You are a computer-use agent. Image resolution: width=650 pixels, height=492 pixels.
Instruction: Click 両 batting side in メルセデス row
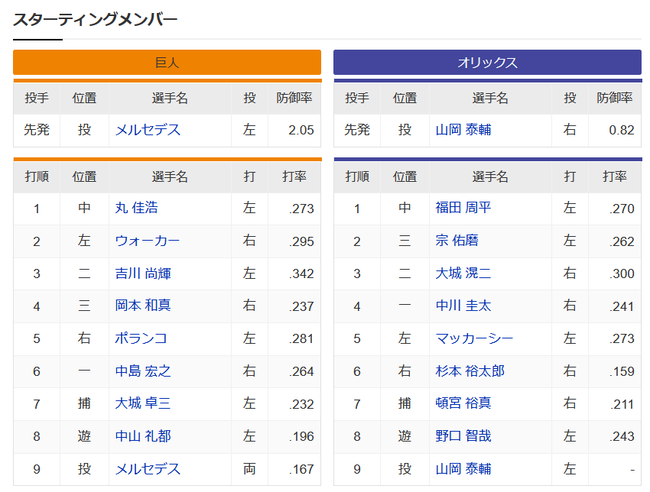tap(249, 469)
